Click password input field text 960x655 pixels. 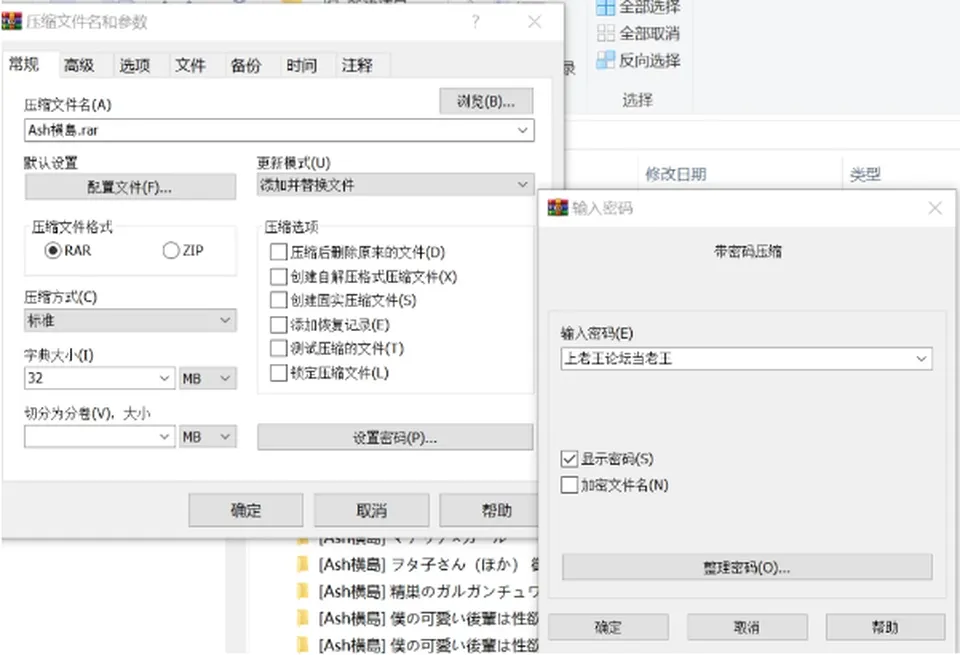tap(746, 359)
